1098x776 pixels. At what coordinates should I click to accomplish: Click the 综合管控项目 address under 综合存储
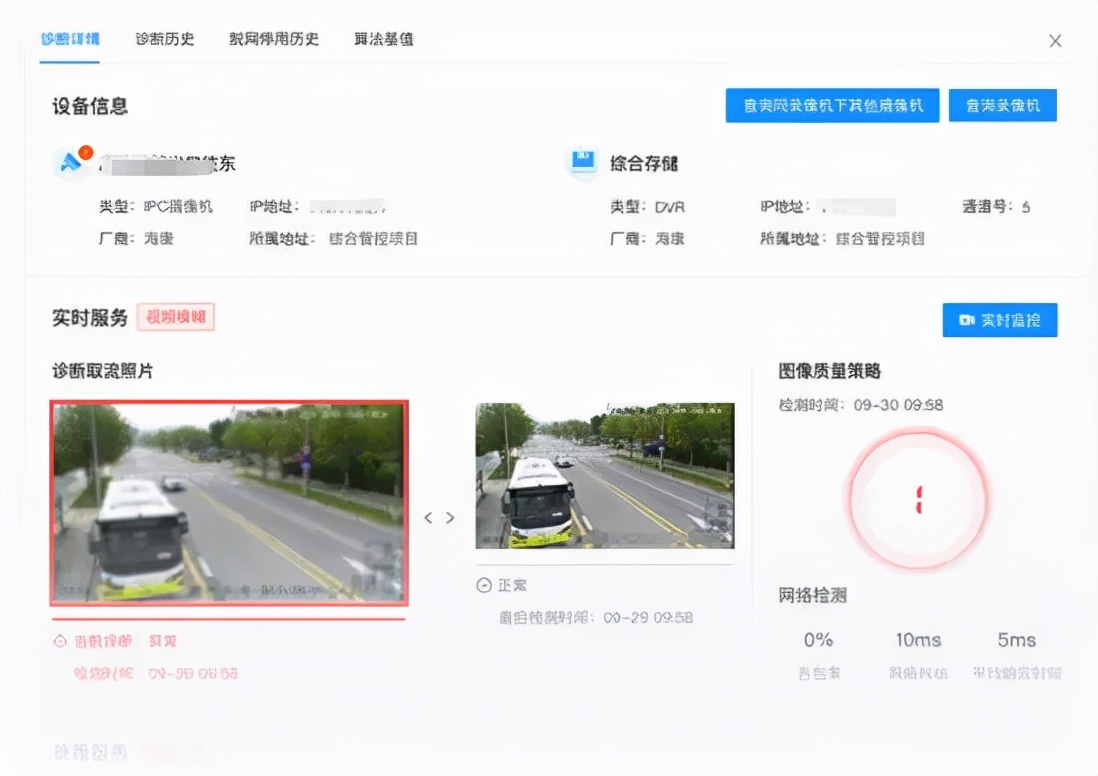880,239
